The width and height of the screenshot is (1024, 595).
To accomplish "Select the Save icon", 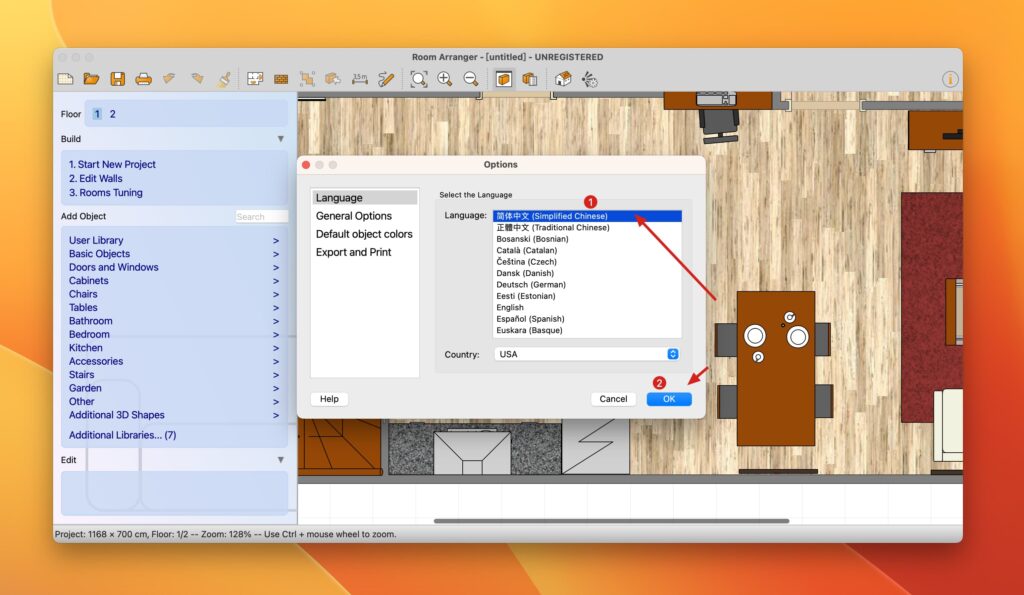I will [x=118, y=79].
